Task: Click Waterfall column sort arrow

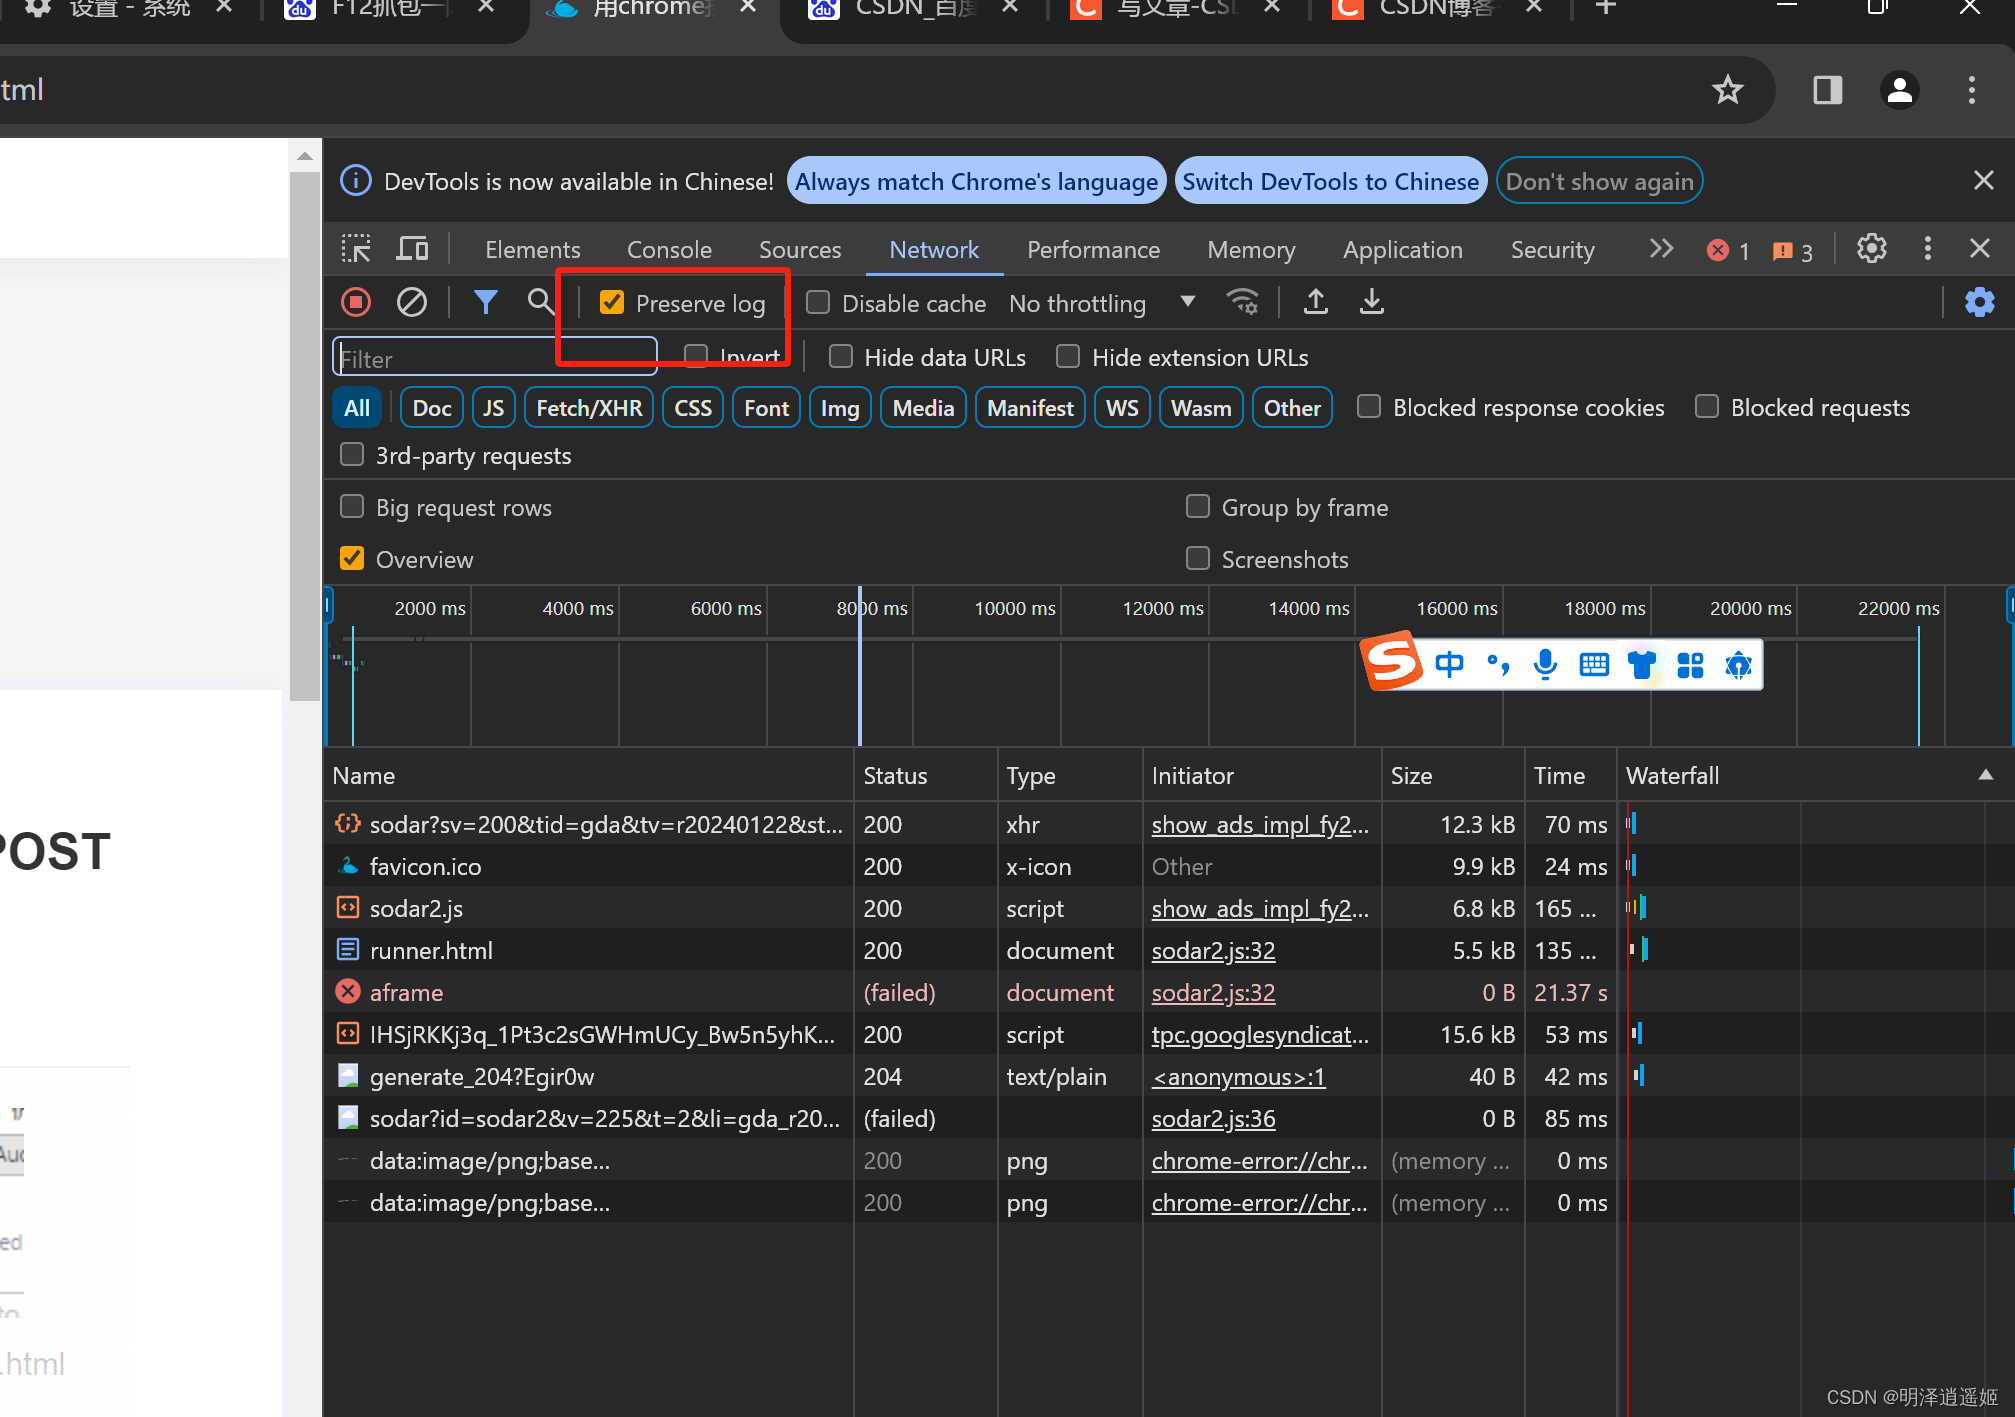Action: [x=1985, y=775]
